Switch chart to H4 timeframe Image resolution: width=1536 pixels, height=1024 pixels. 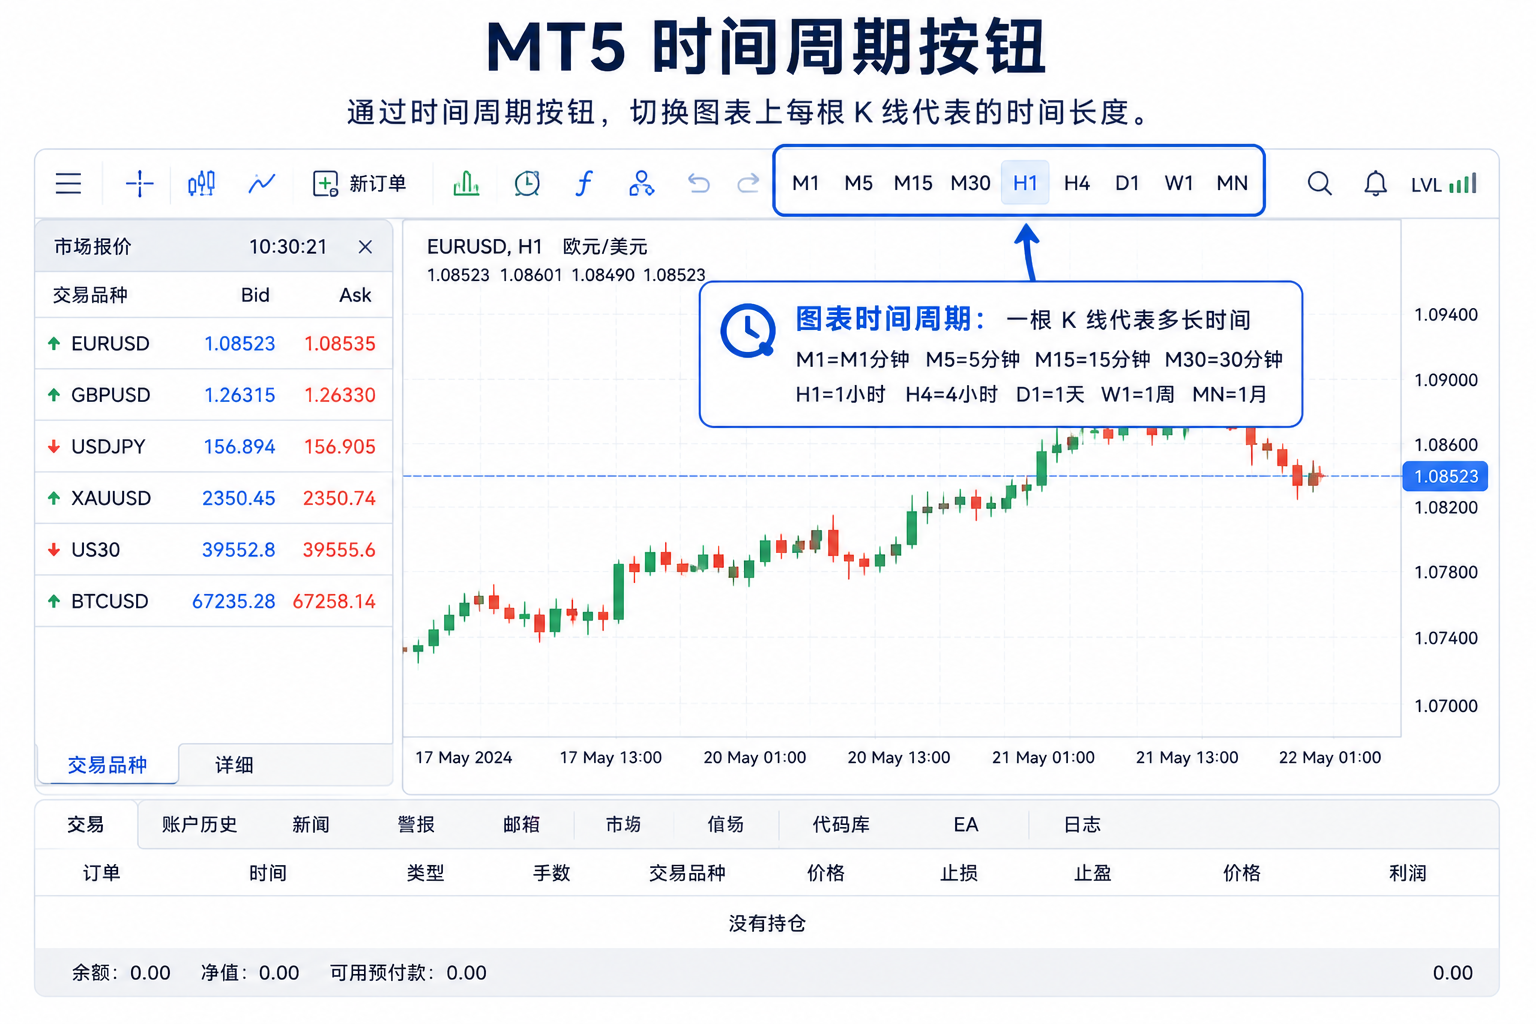1076,183
